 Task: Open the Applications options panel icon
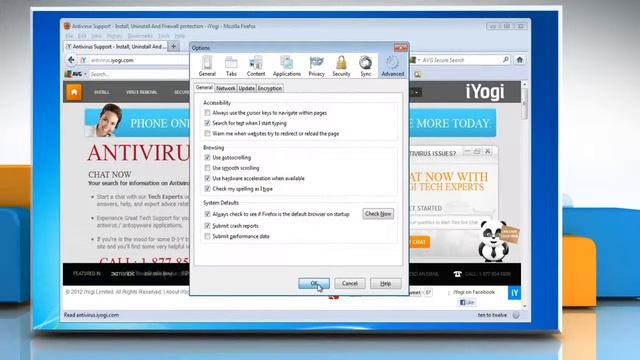tap(287, 66)
